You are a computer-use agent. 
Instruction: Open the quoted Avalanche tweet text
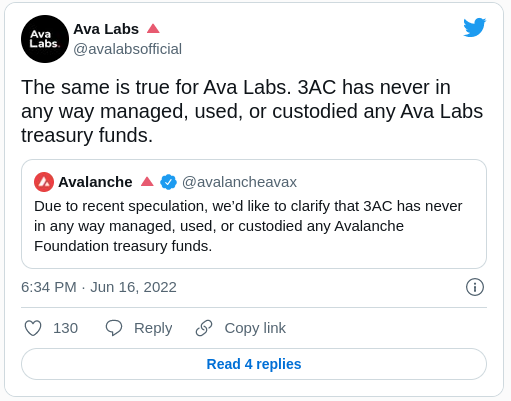pyautogui.click(x=248, y=226)
